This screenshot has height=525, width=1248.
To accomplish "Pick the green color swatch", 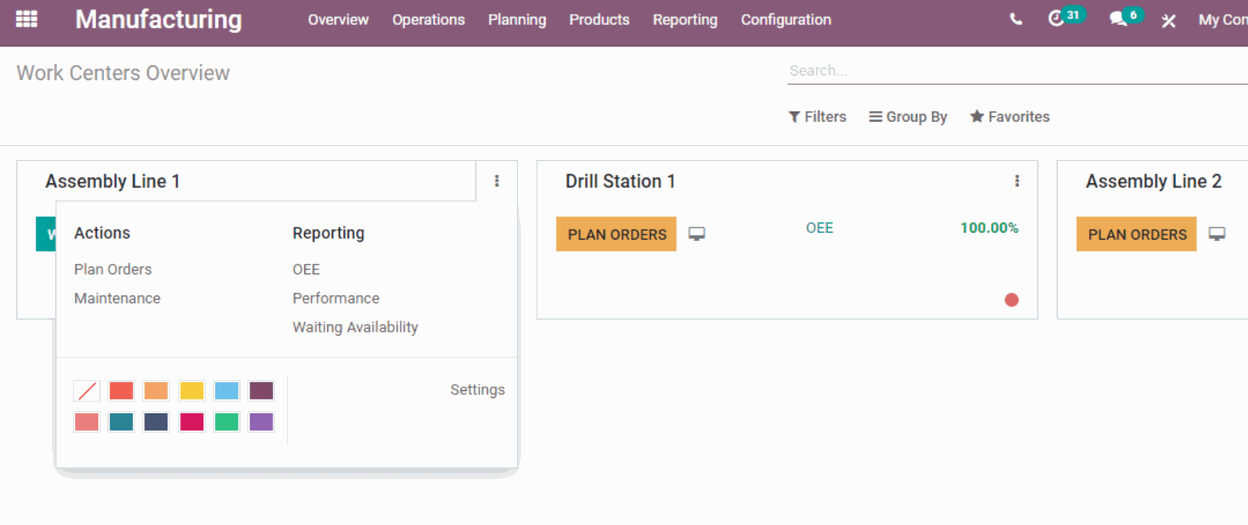I will click(x=227, y=422).
